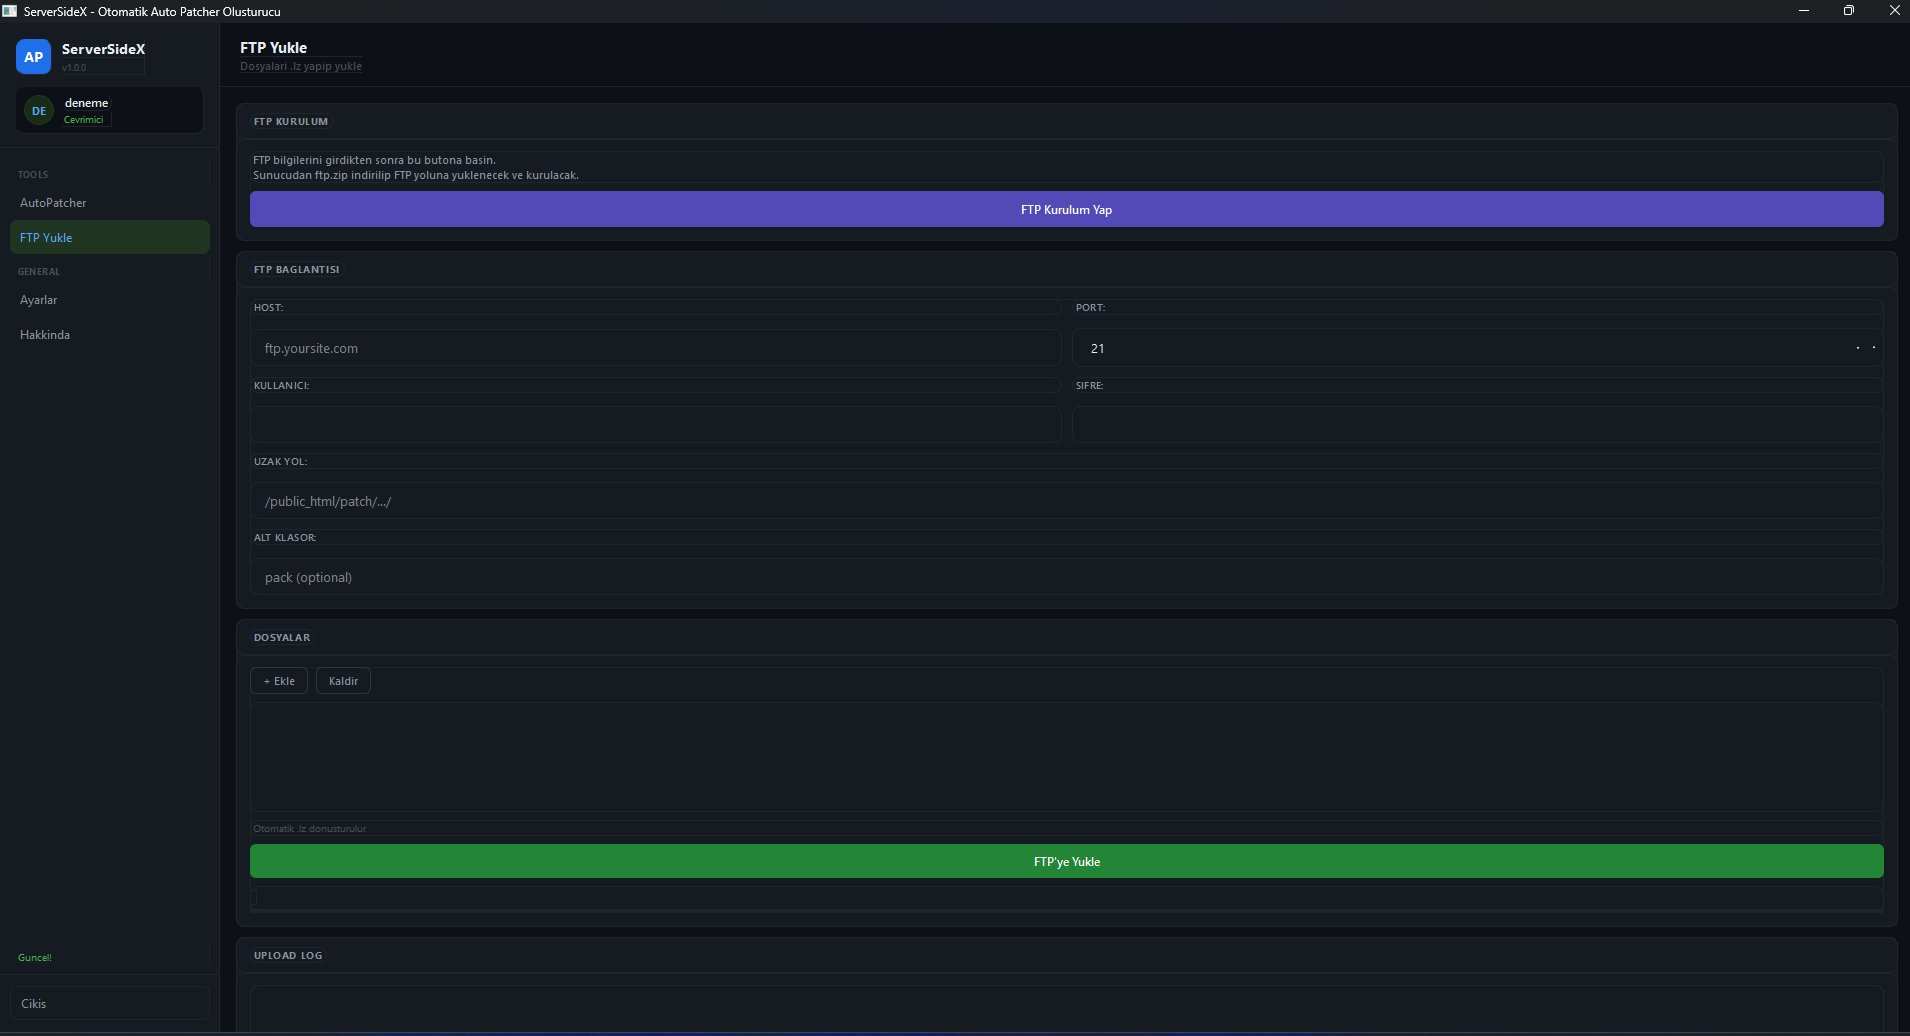The height and width of the screenshot is (1036, 1910).
Task: Focus the Kullanici username field
Action: [655, 424]
